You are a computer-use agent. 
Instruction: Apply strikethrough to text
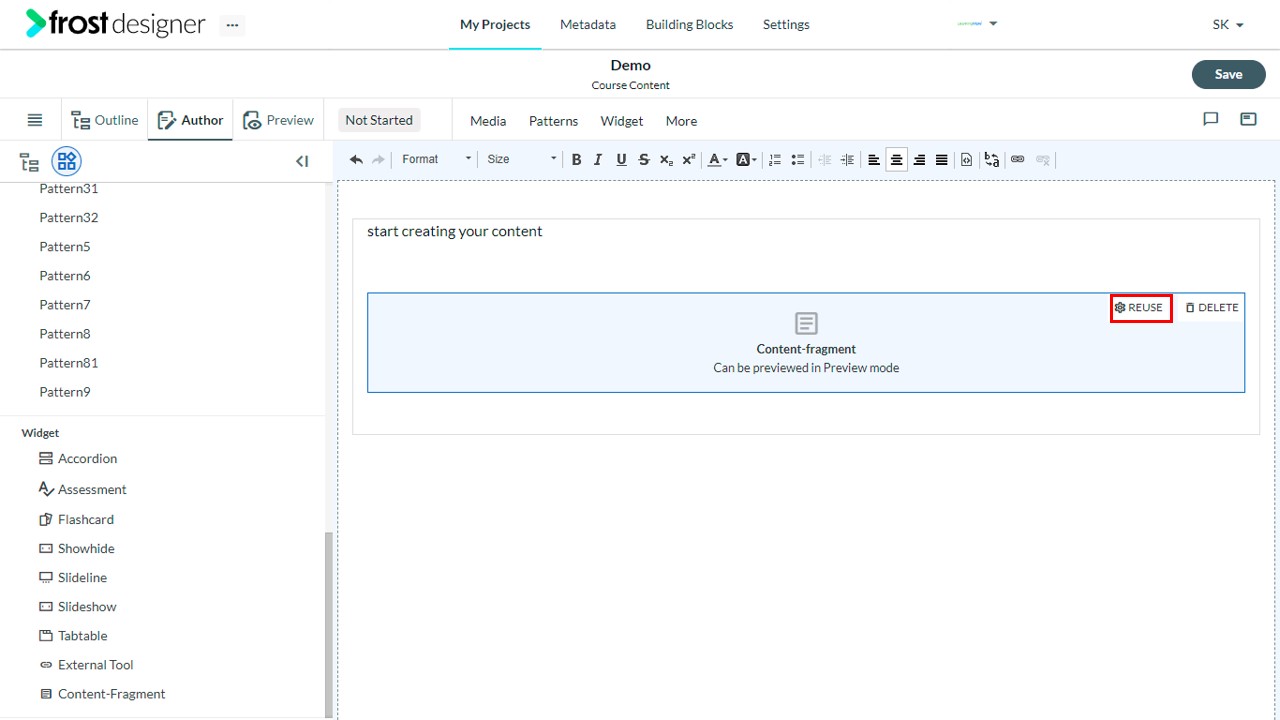[x=644, y=159]
